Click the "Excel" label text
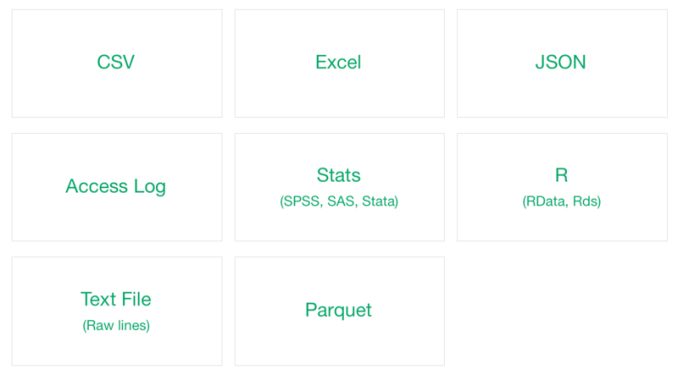678x375 pixels. [x=338, y=62]
